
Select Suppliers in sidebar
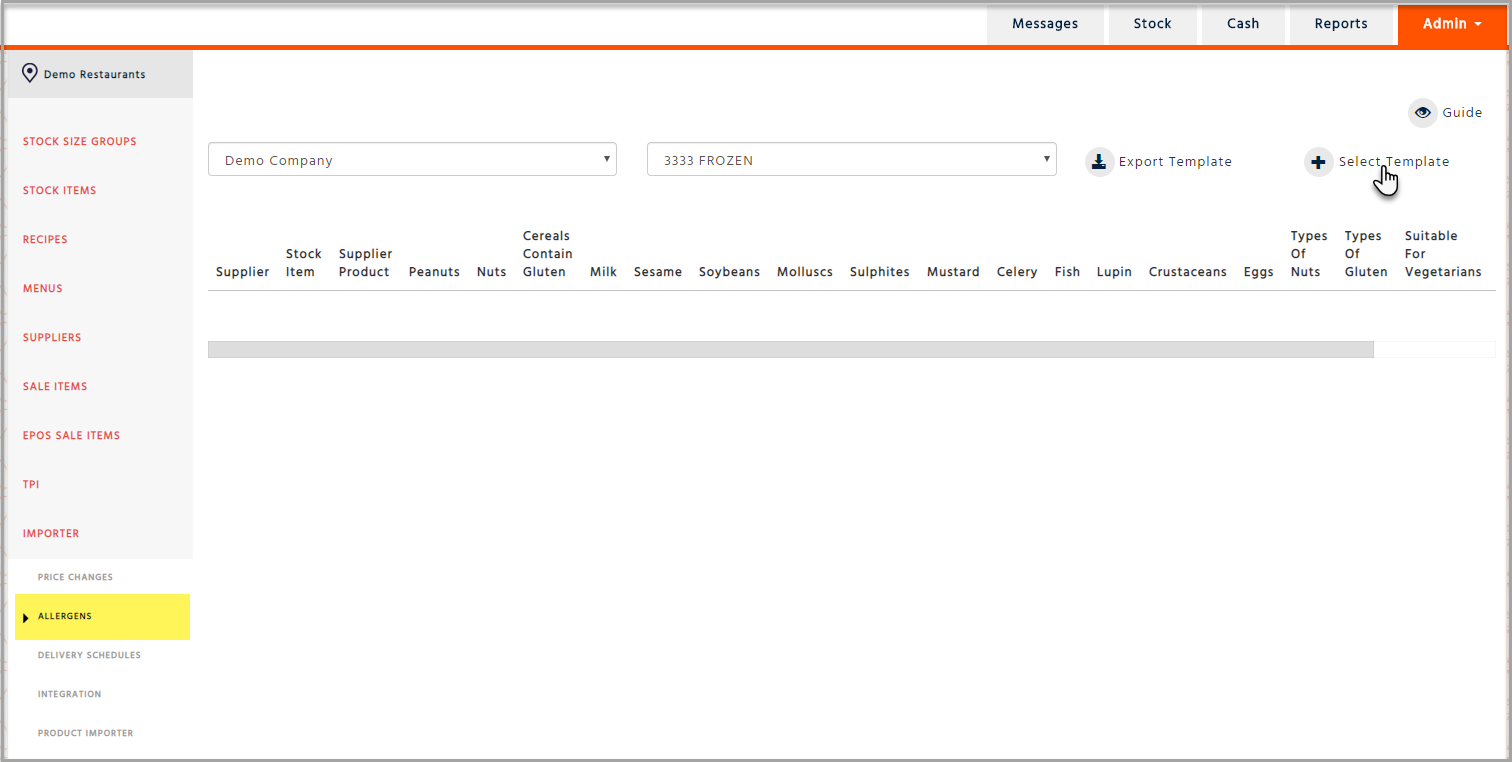click(x=52, y=338)
